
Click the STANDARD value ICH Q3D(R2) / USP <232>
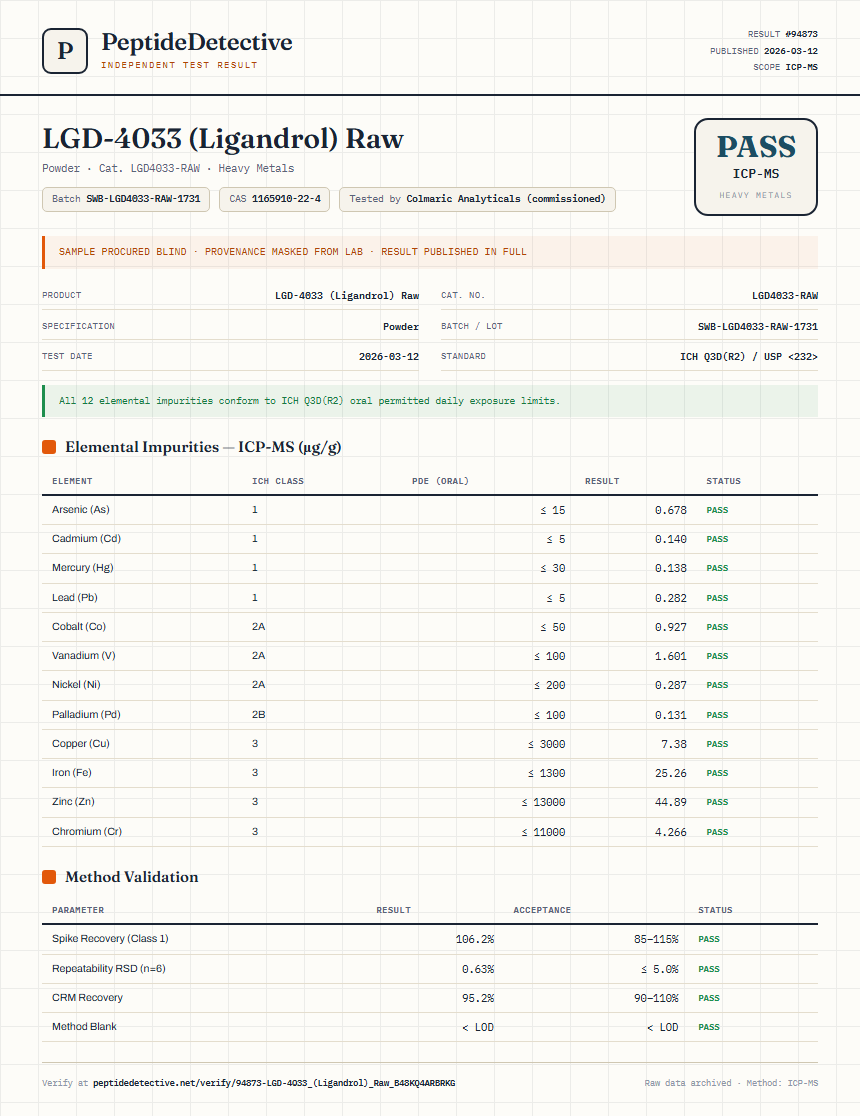pyautogui.click(x=749, y=357)
